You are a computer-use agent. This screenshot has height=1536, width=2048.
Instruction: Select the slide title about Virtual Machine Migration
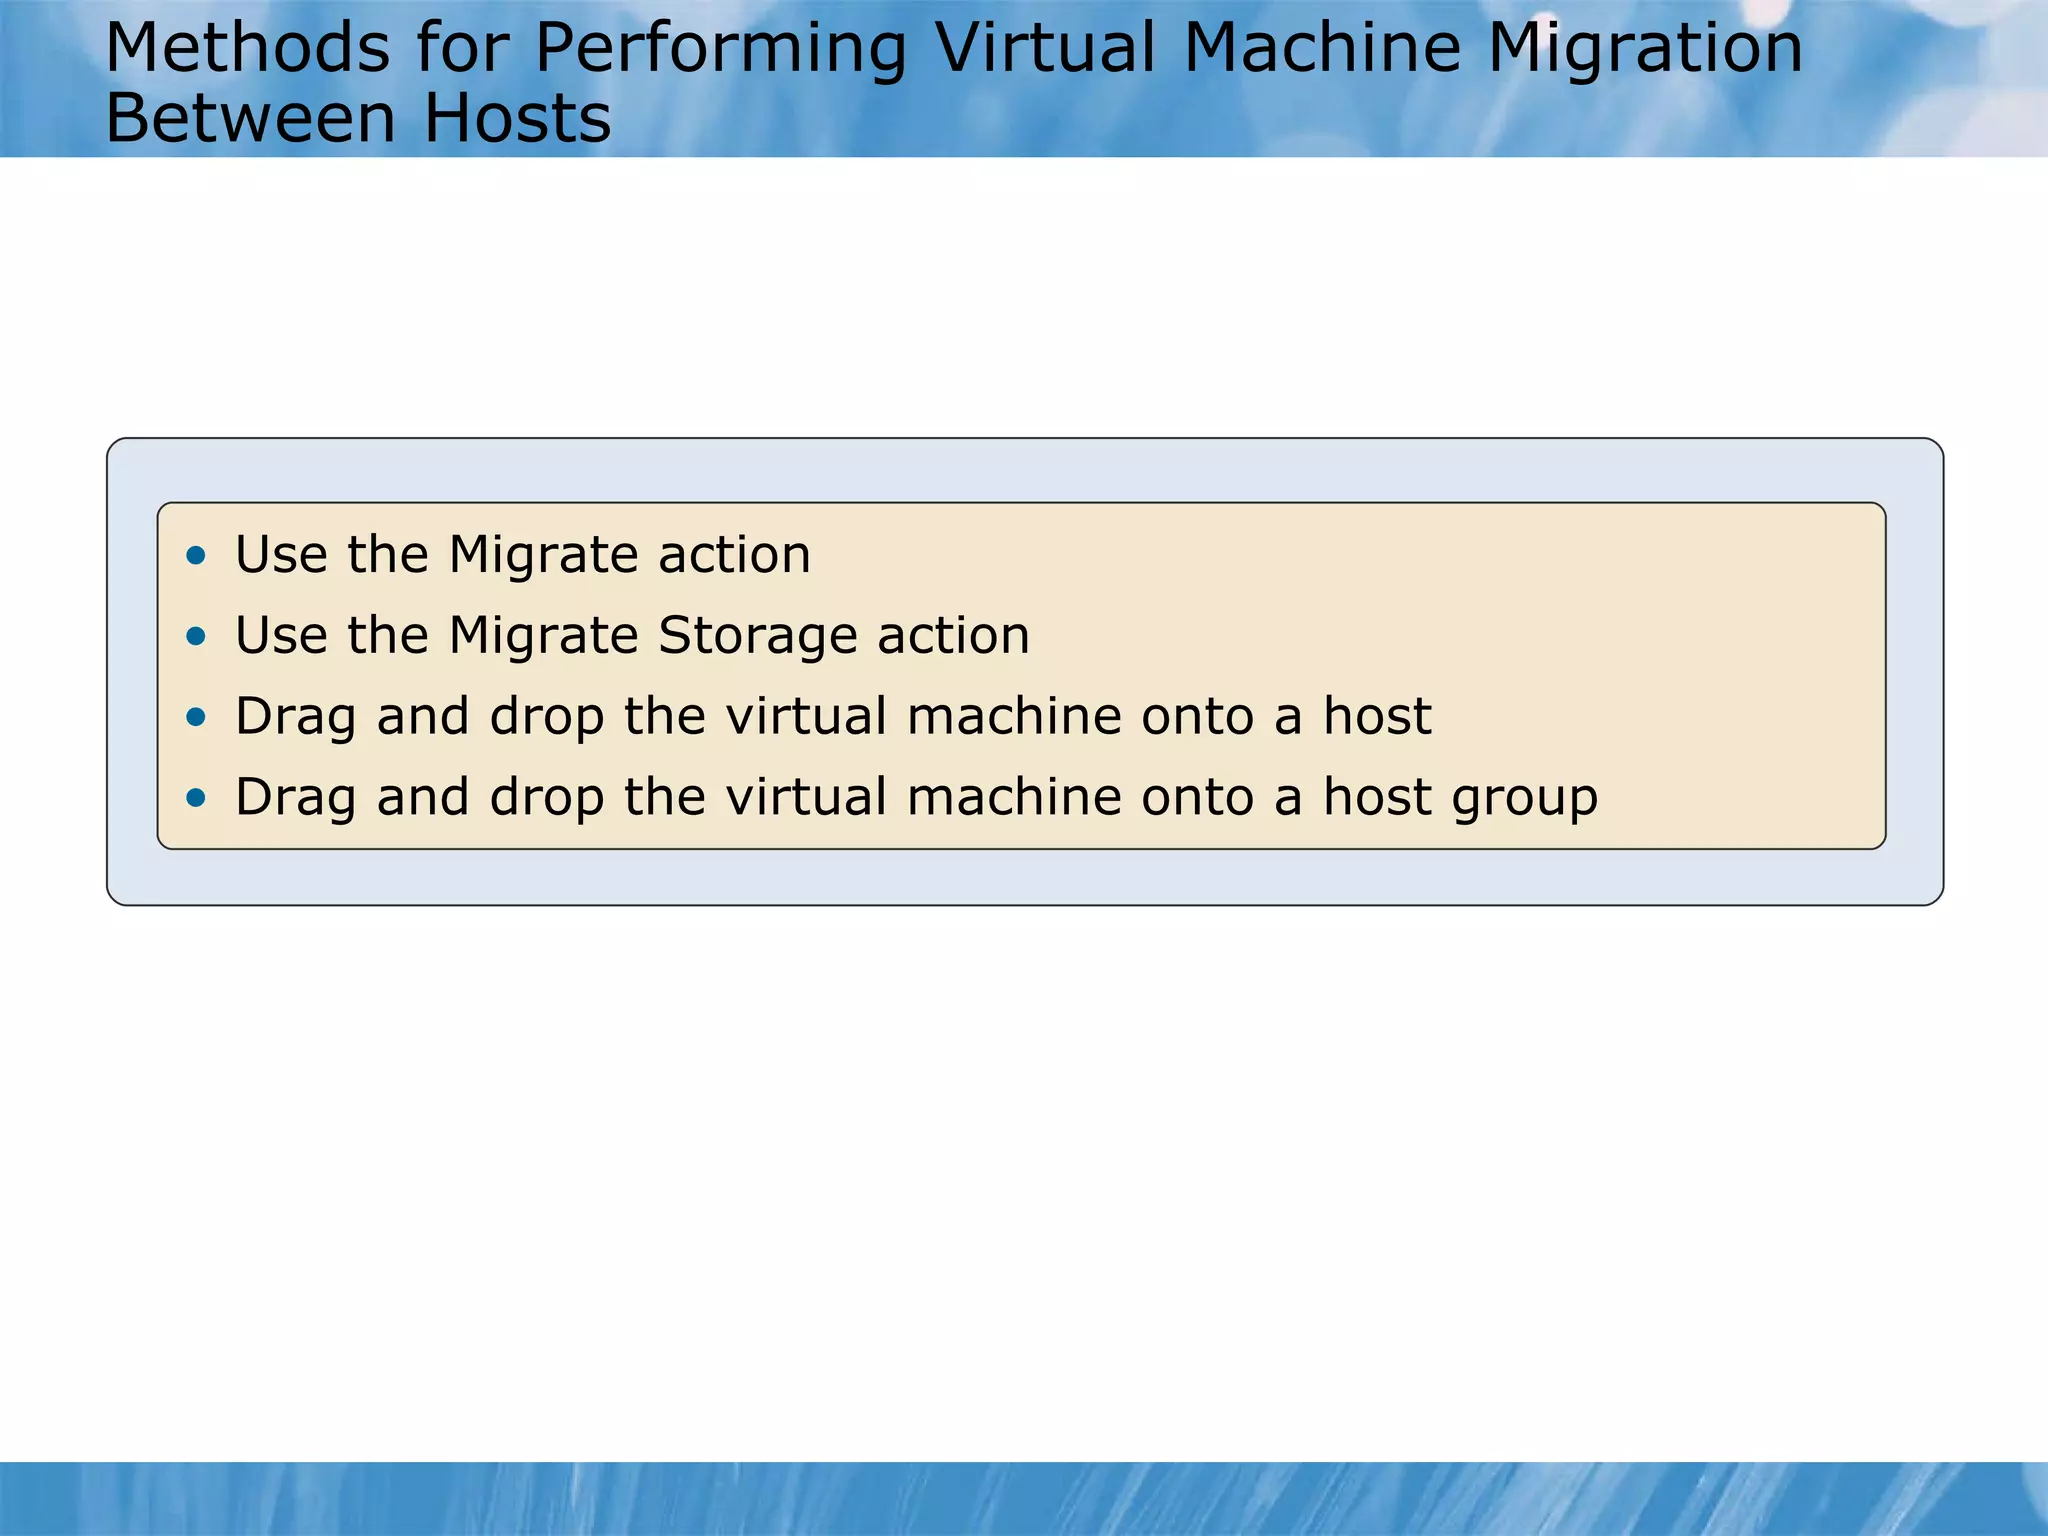tap(954, 83)
